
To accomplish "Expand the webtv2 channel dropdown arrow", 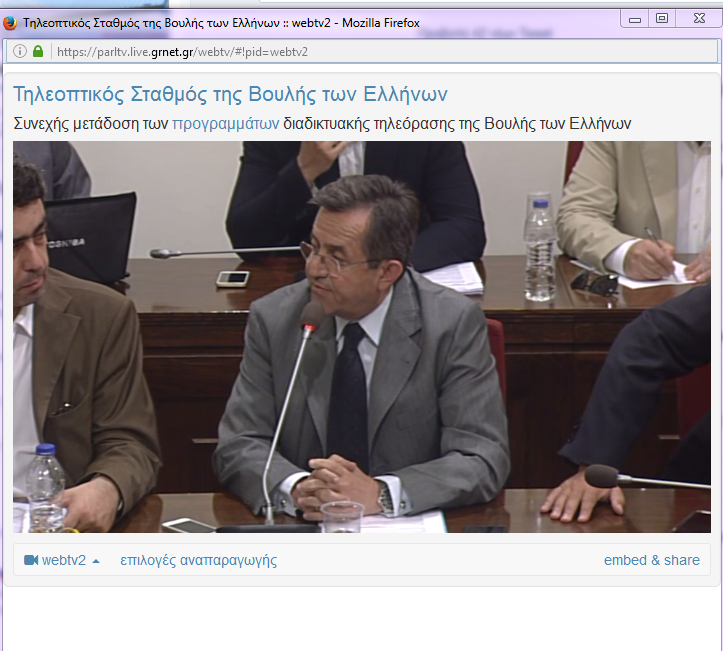I will click(x=96, y=561).
